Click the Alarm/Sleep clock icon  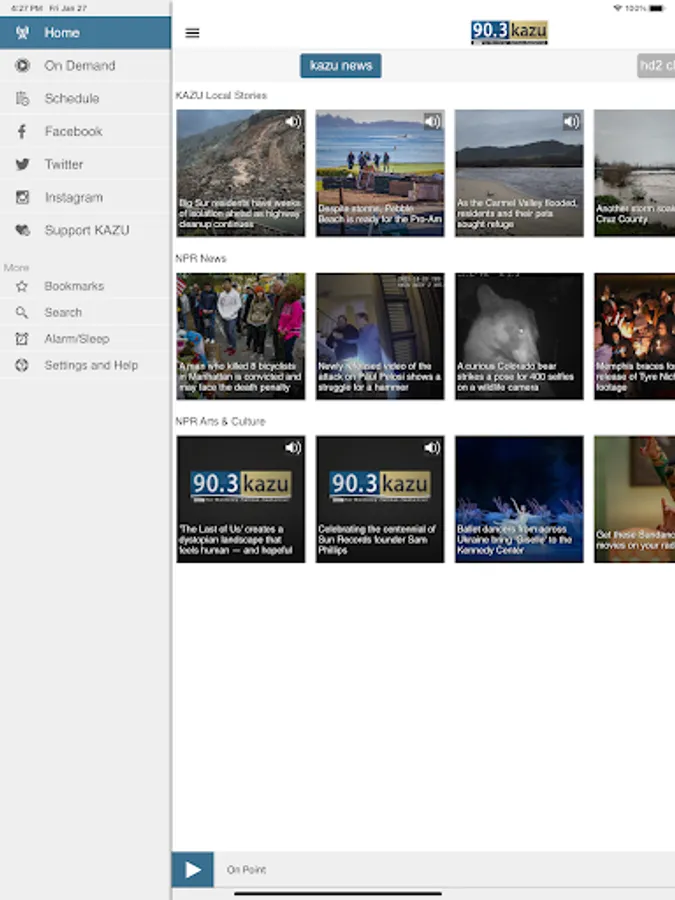click(x=22, y=339)
